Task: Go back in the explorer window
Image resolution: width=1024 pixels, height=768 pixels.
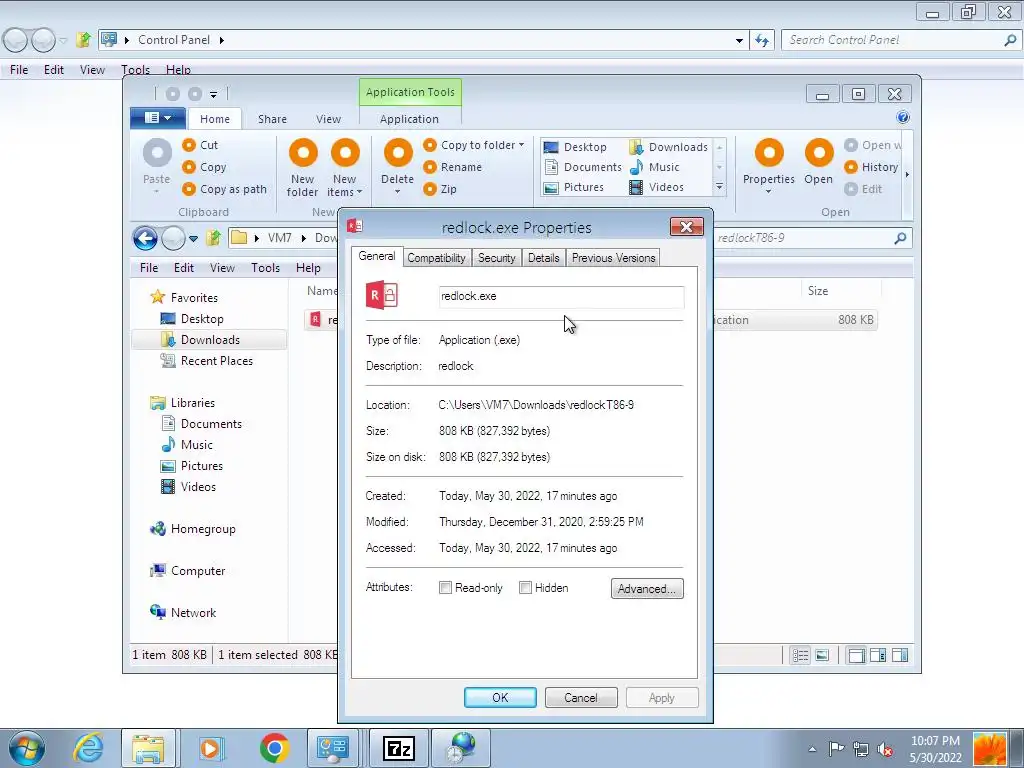Action: click(145, 238)
